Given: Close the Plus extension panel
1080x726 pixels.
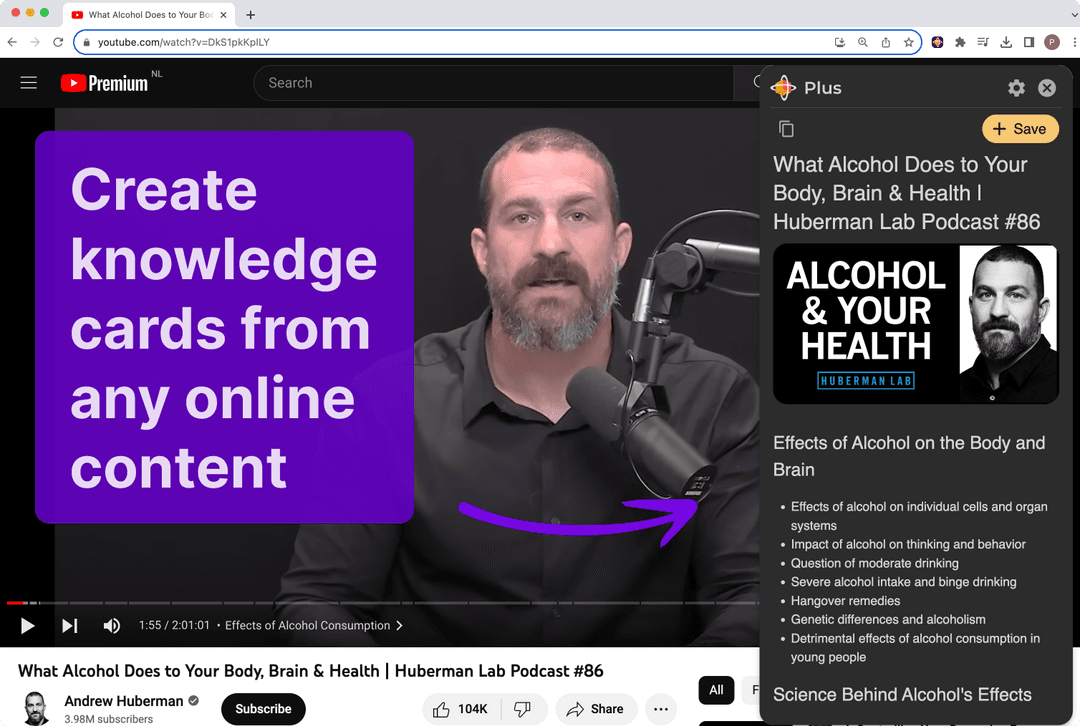Looking at the screenshot, I should [1047, 88].
